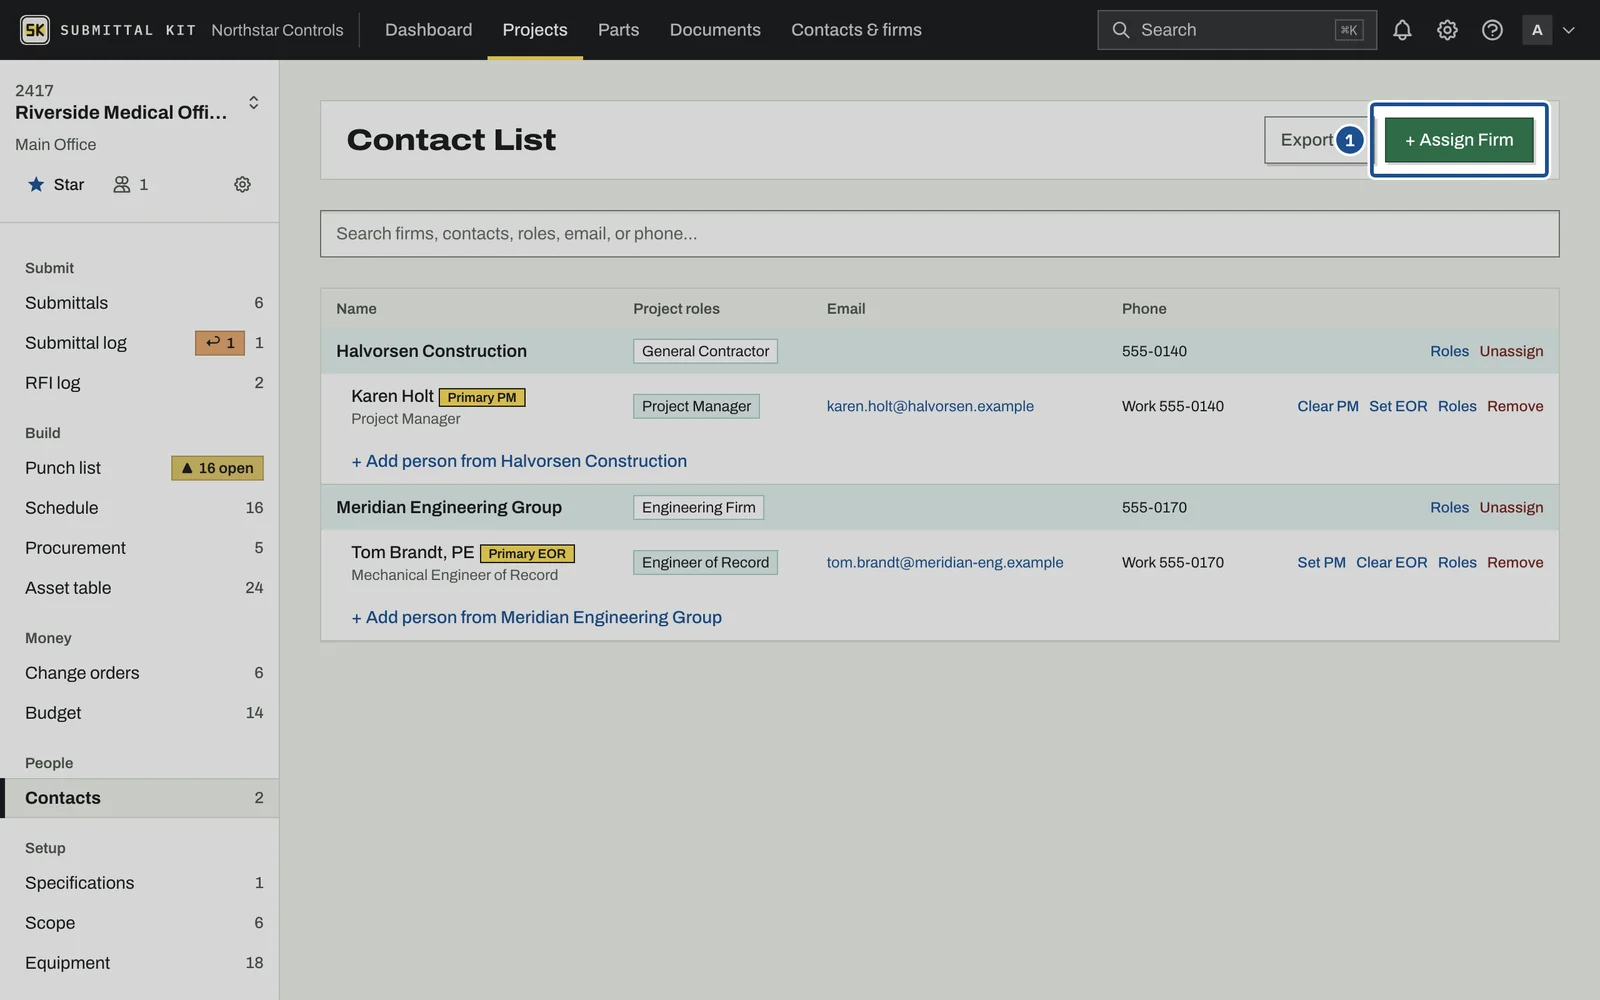The height and width of the screenshot is (1000, 1600).
Task: Open Change orders
Action: 140,673
